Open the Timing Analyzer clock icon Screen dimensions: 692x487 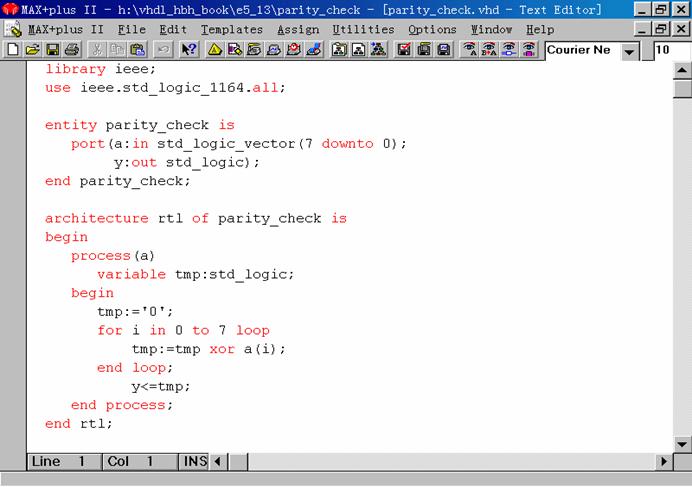[x=294, y=49]
